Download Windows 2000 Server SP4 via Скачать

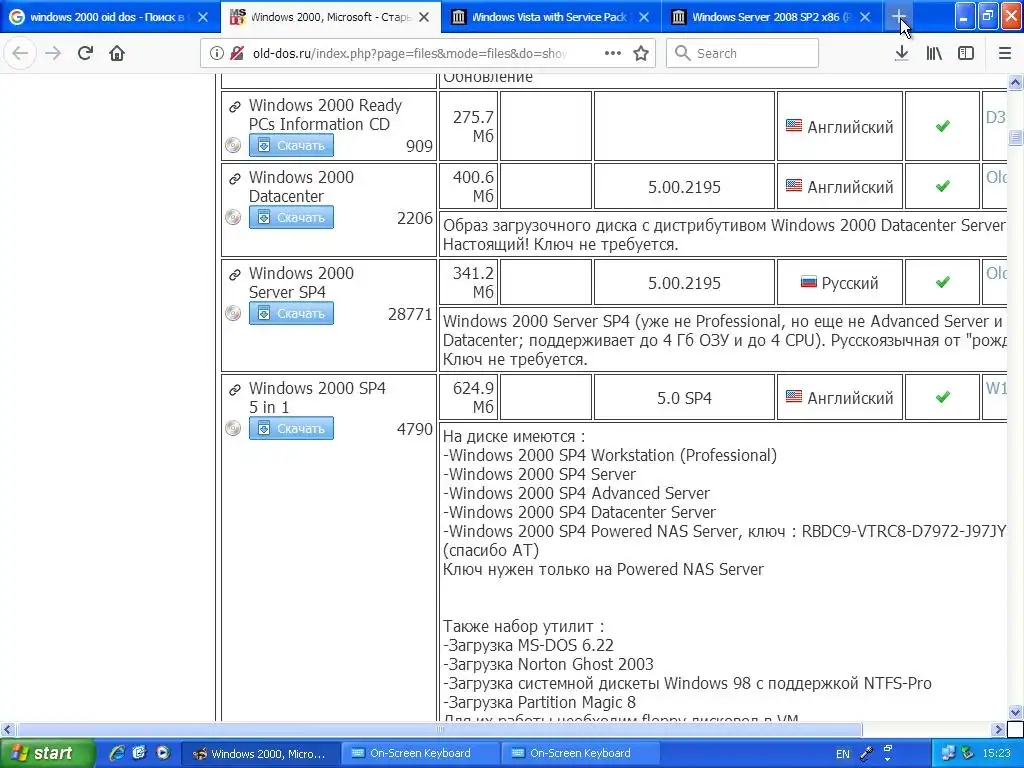291,313
